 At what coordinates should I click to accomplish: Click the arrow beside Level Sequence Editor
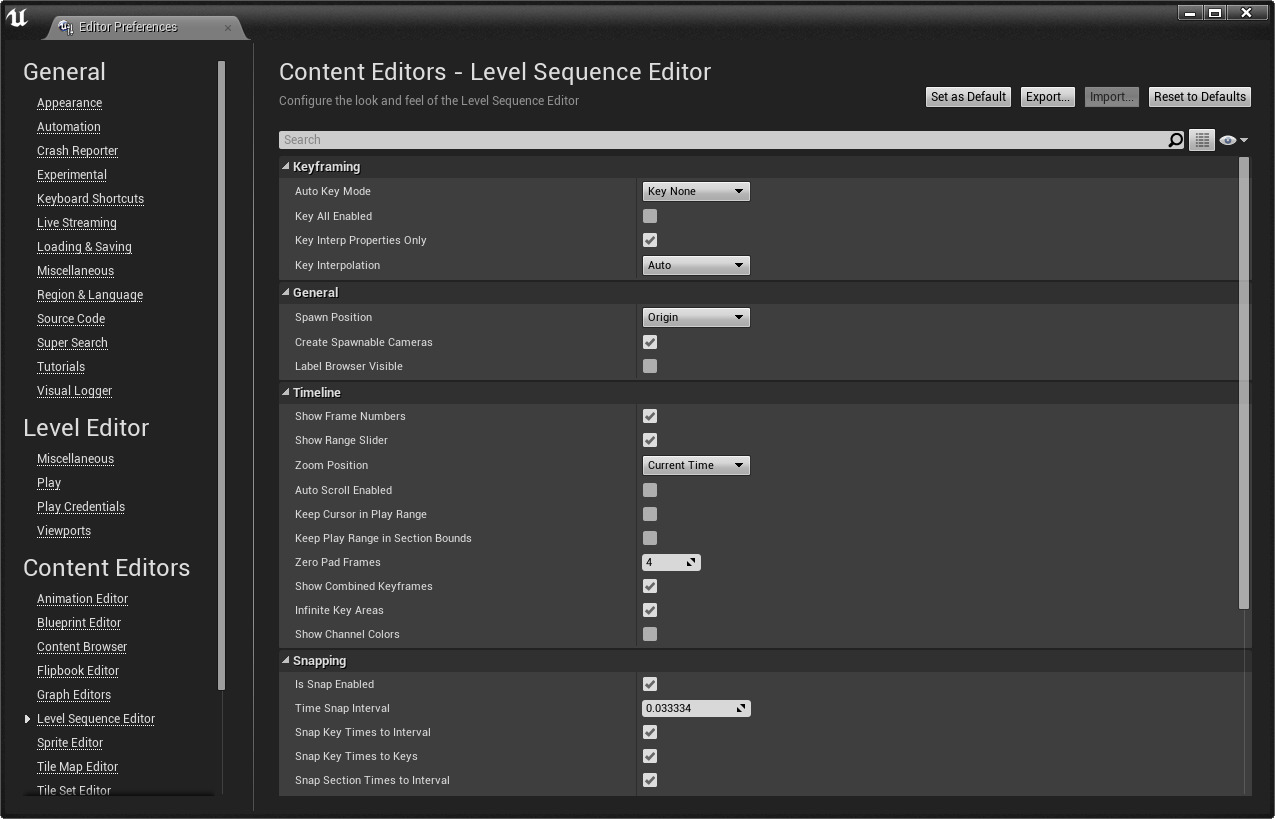[x=28, y=719]
